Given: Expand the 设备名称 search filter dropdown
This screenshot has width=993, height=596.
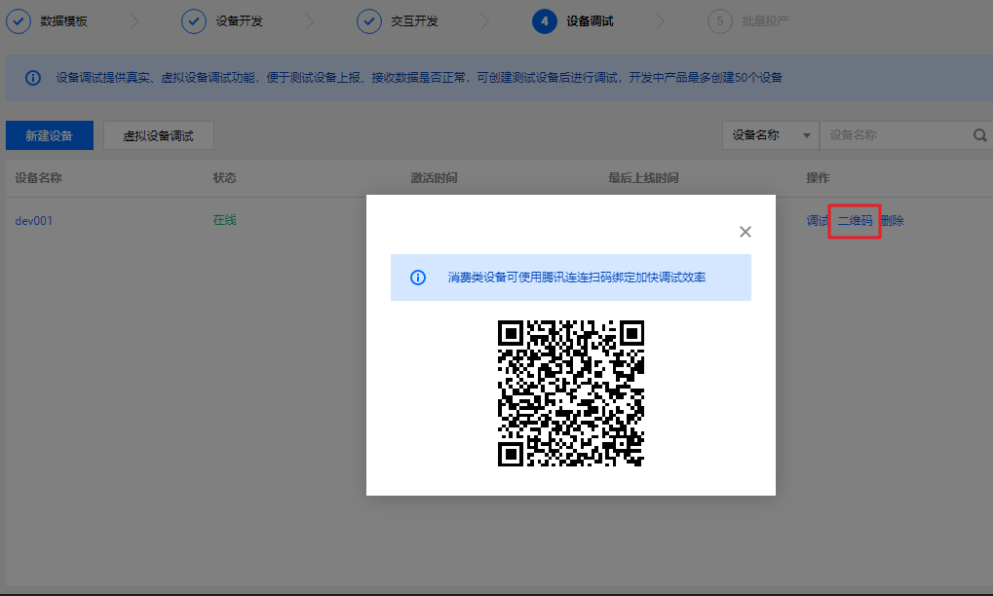Looking at the screenshot, I should coord(770,135).
